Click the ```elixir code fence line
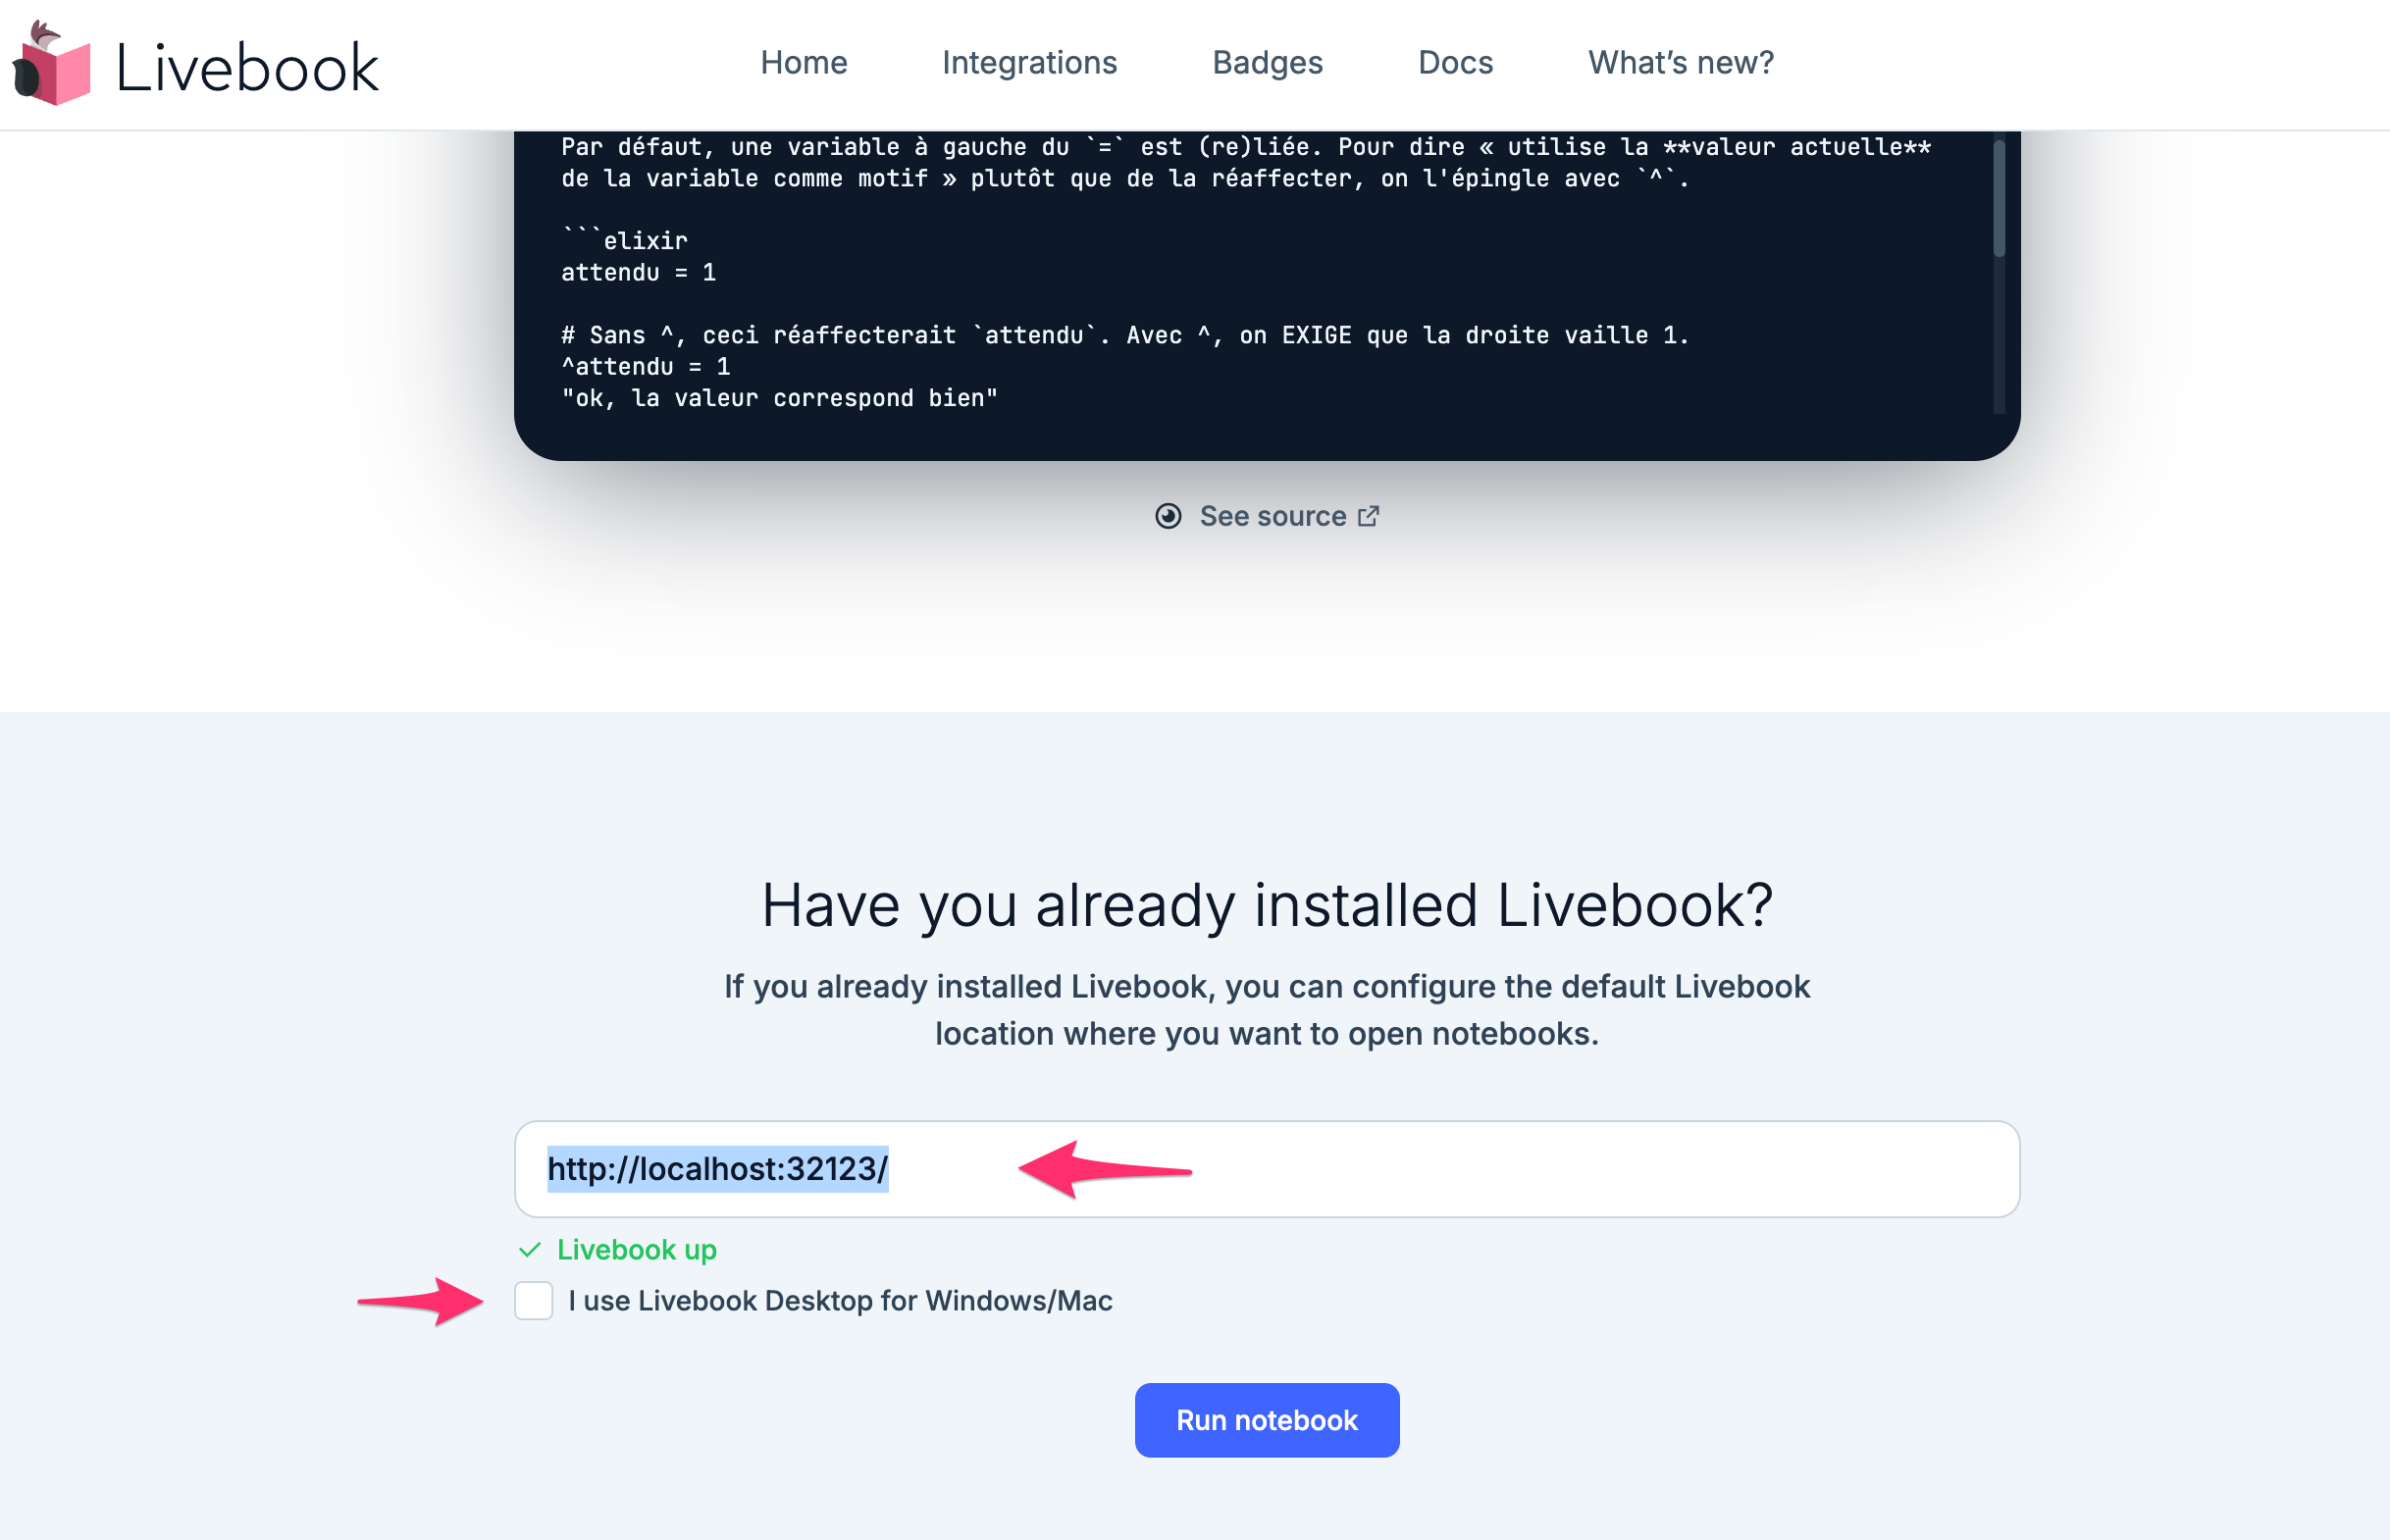This screenshot has width=2390, height=1540. point(624,240)
